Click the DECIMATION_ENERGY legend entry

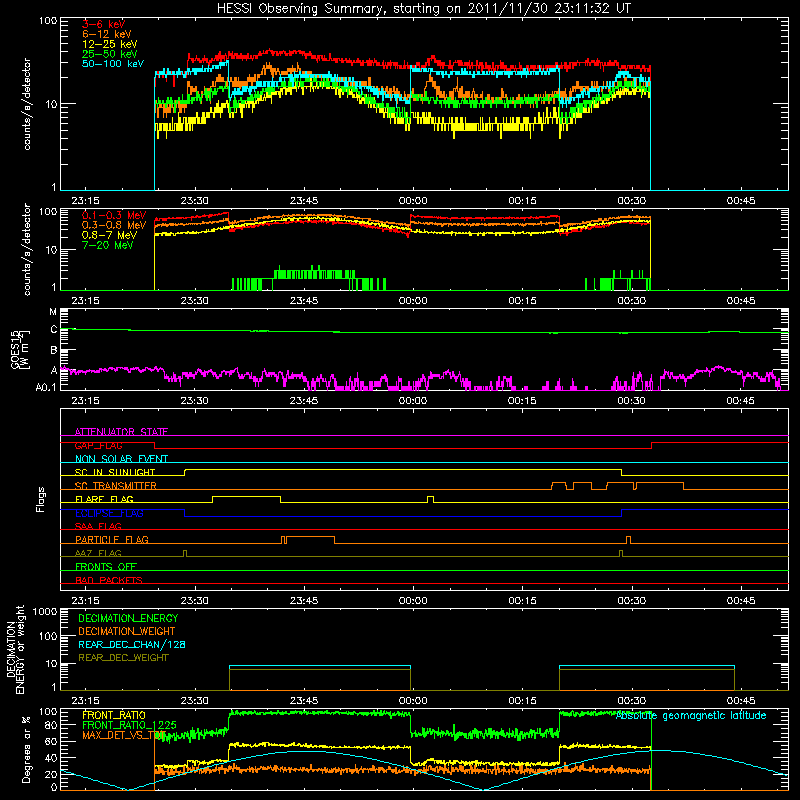128,618
